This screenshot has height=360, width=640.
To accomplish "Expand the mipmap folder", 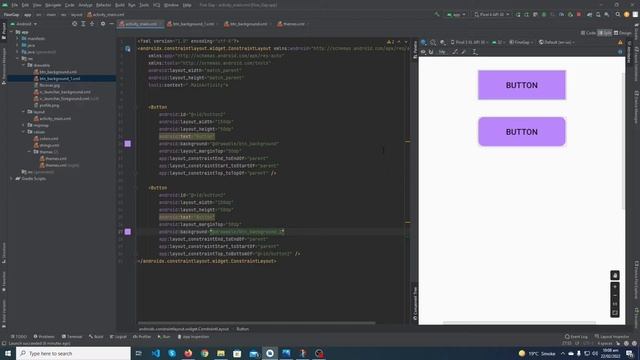I will coord(23,125).
